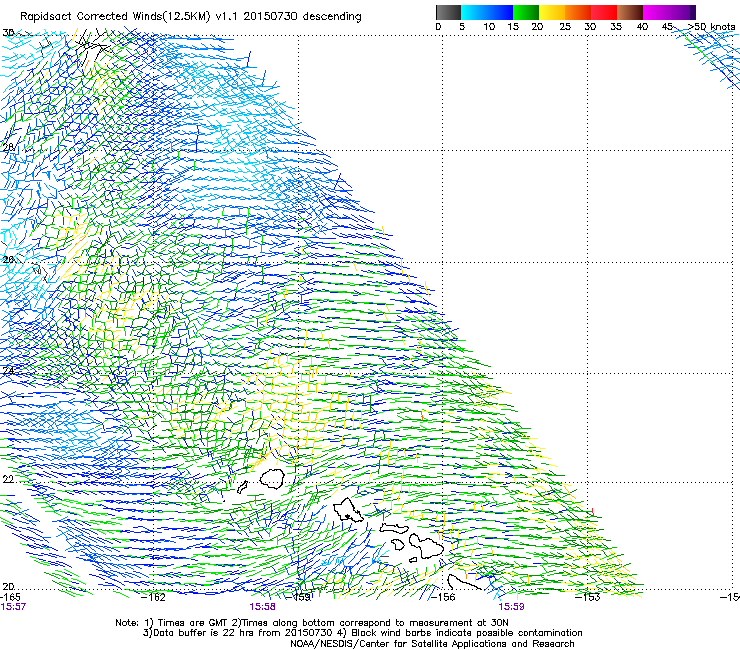
Task: Click the legend label 25
Action: (x=565, y=27)
